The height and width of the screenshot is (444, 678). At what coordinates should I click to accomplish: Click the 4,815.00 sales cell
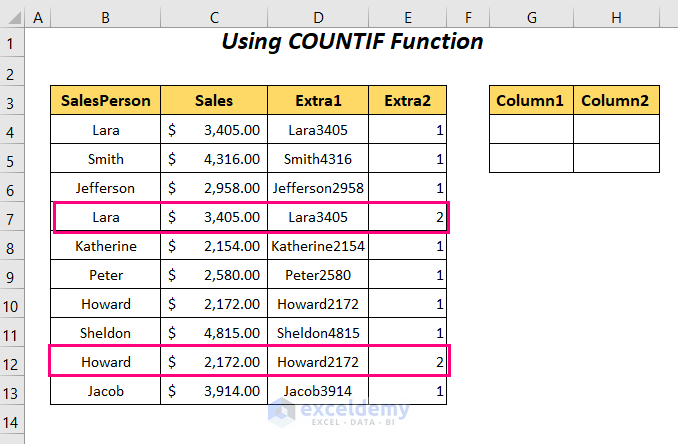click(214, 333)
